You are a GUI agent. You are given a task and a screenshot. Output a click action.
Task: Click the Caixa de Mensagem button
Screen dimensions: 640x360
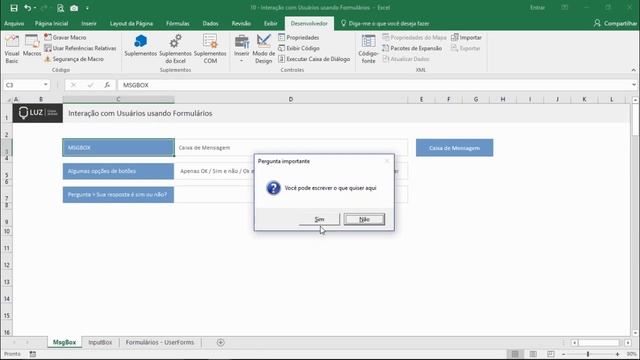pos(454,148)
